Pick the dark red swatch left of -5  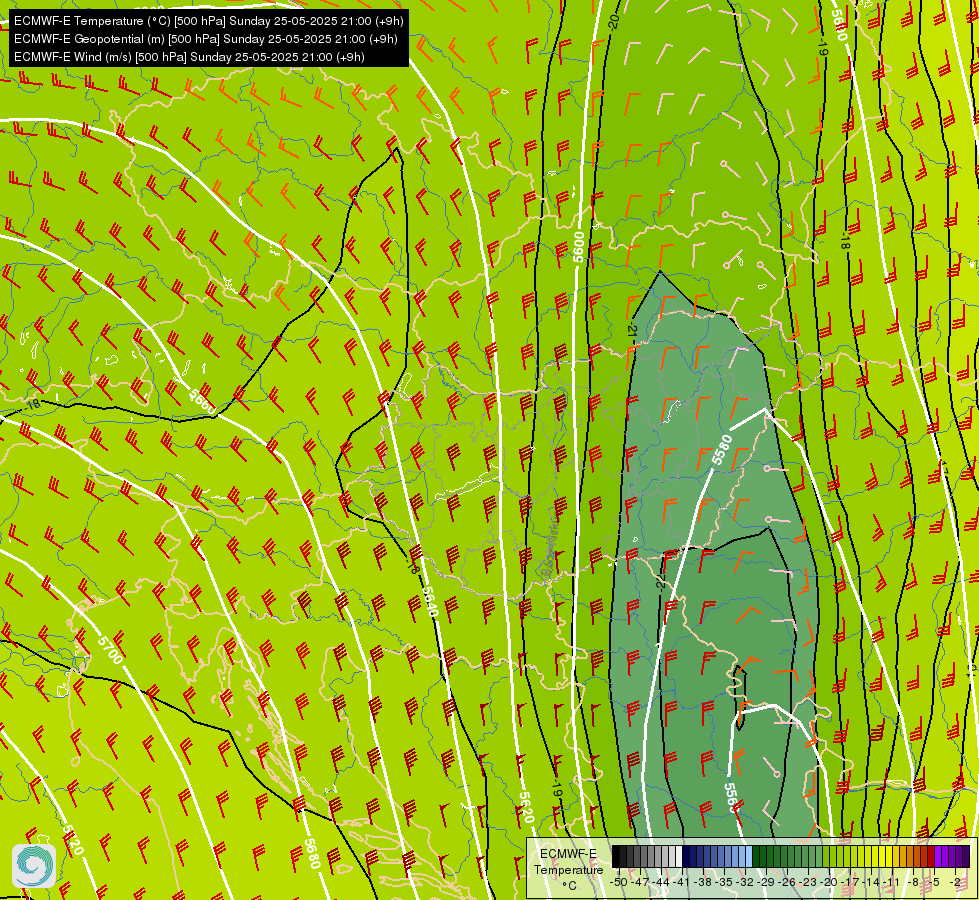(x=931, y=856)
